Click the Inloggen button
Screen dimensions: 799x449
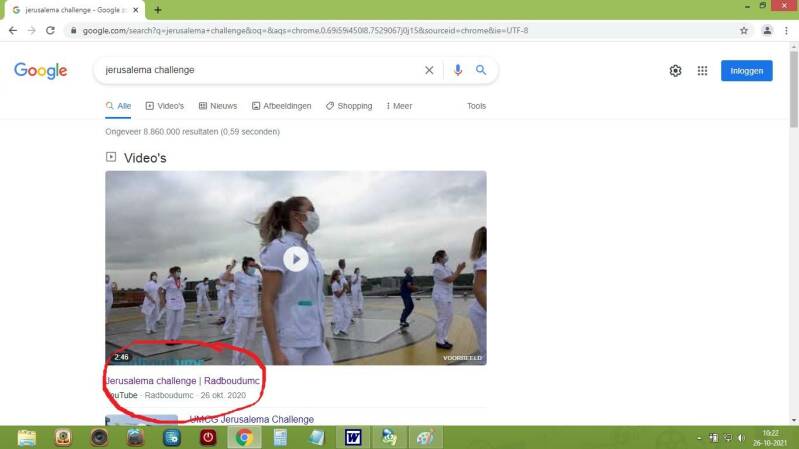(747, 71)
